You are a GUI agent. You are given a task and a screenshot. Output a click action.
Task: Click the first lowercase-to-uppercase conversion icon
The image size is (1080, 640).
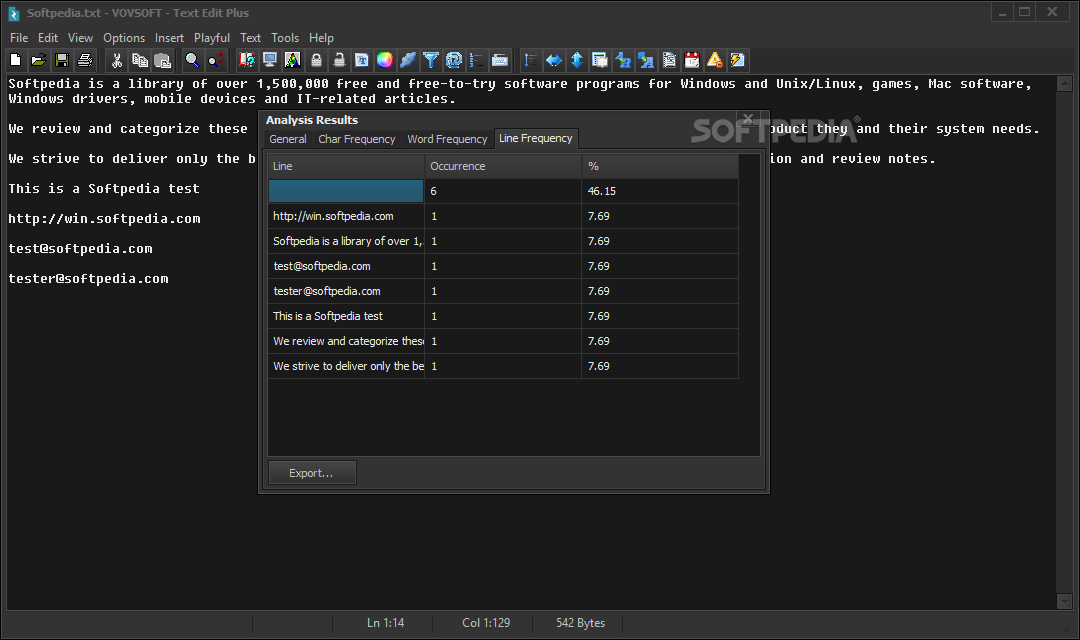[x=623, y=61]
